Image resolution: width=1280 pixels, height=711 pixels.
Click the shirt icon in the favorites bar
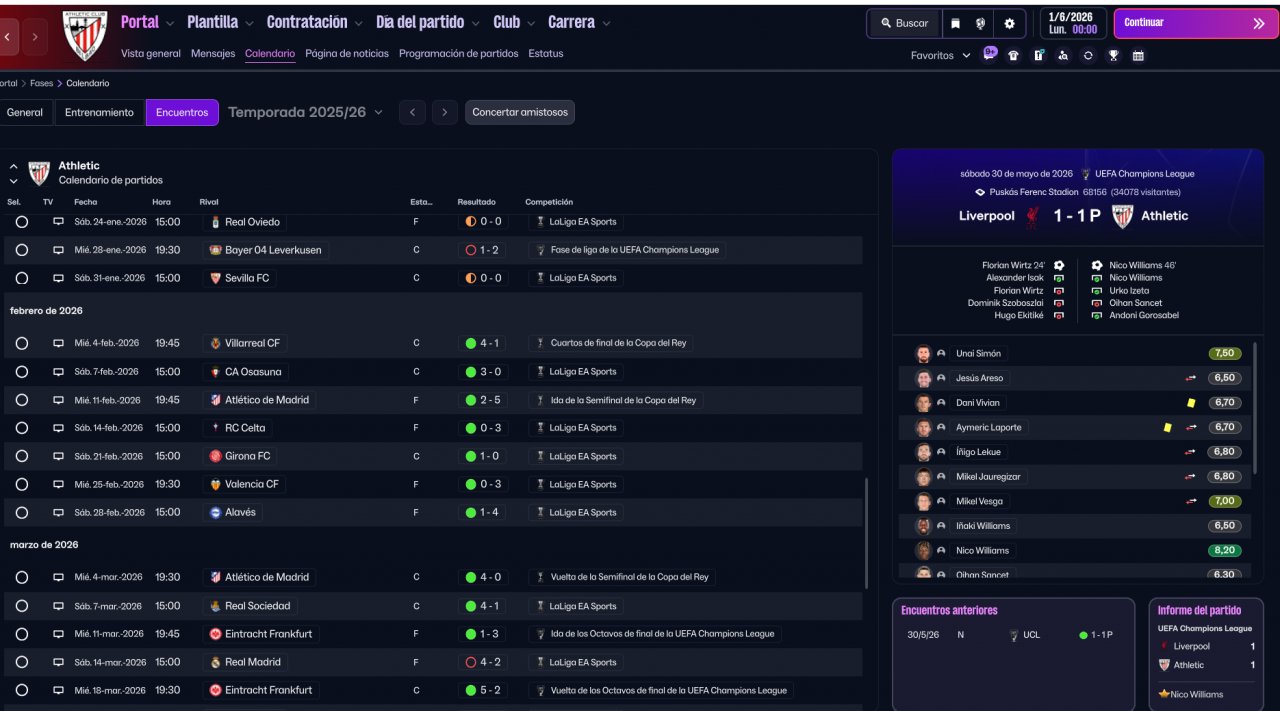(1013, 56)
